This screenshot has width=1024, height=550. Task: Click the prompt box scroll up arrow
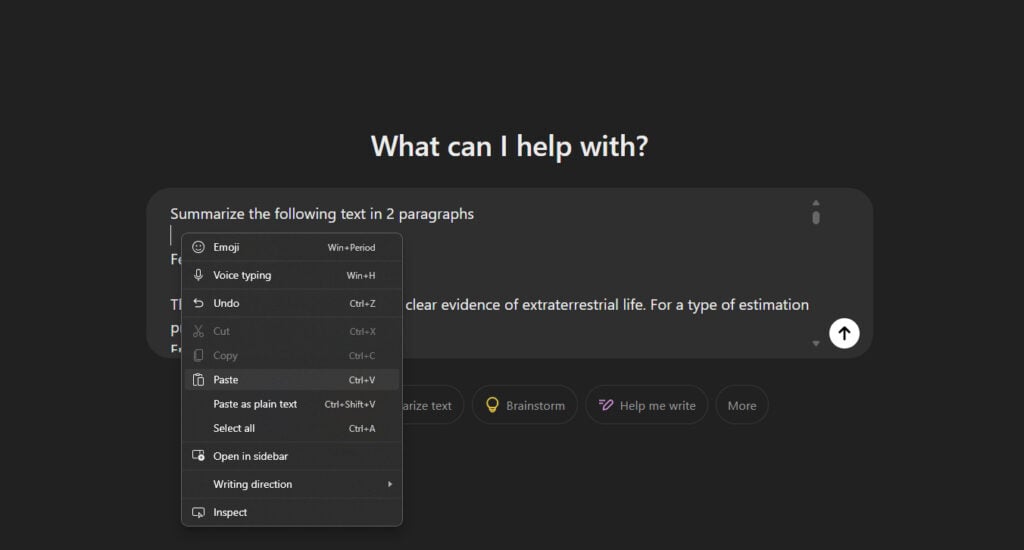click(816, 202)
